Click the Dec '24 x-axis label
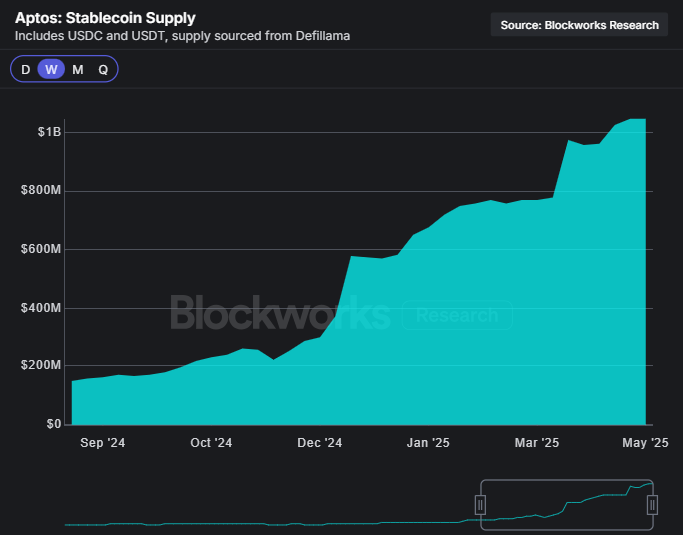This screenshot has width=683, height=535. click(x=320, y=443)
